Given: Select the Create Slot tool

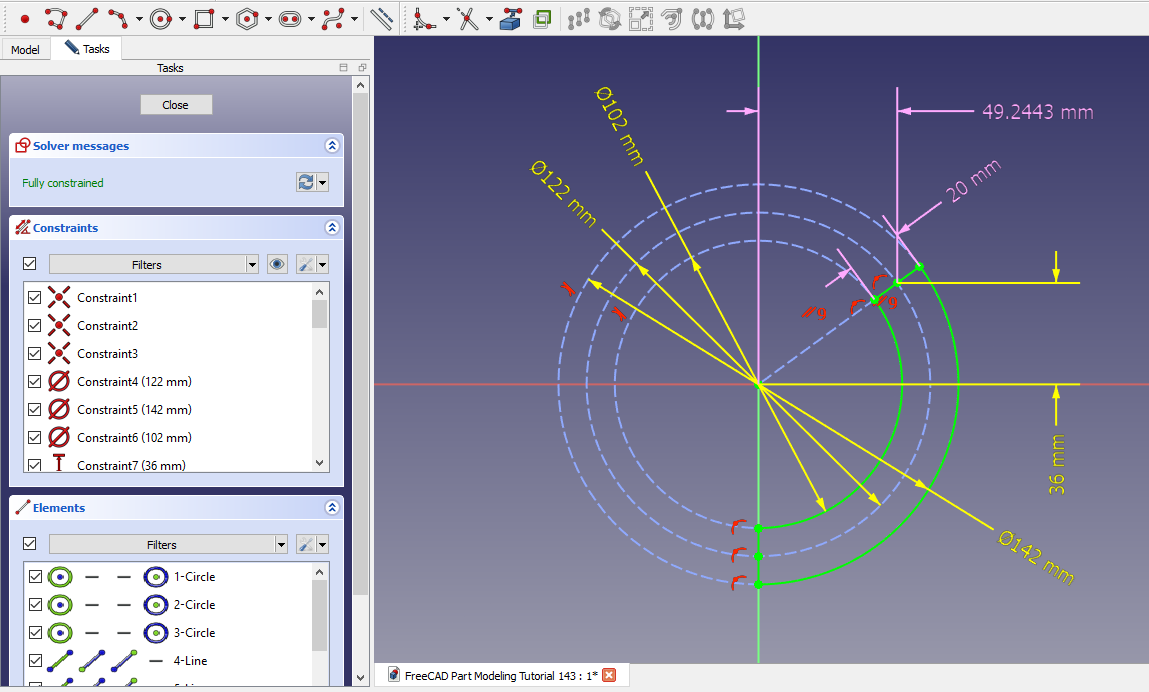Looking at the screenshot, I should pyautogui.click(x=290, y=18).
